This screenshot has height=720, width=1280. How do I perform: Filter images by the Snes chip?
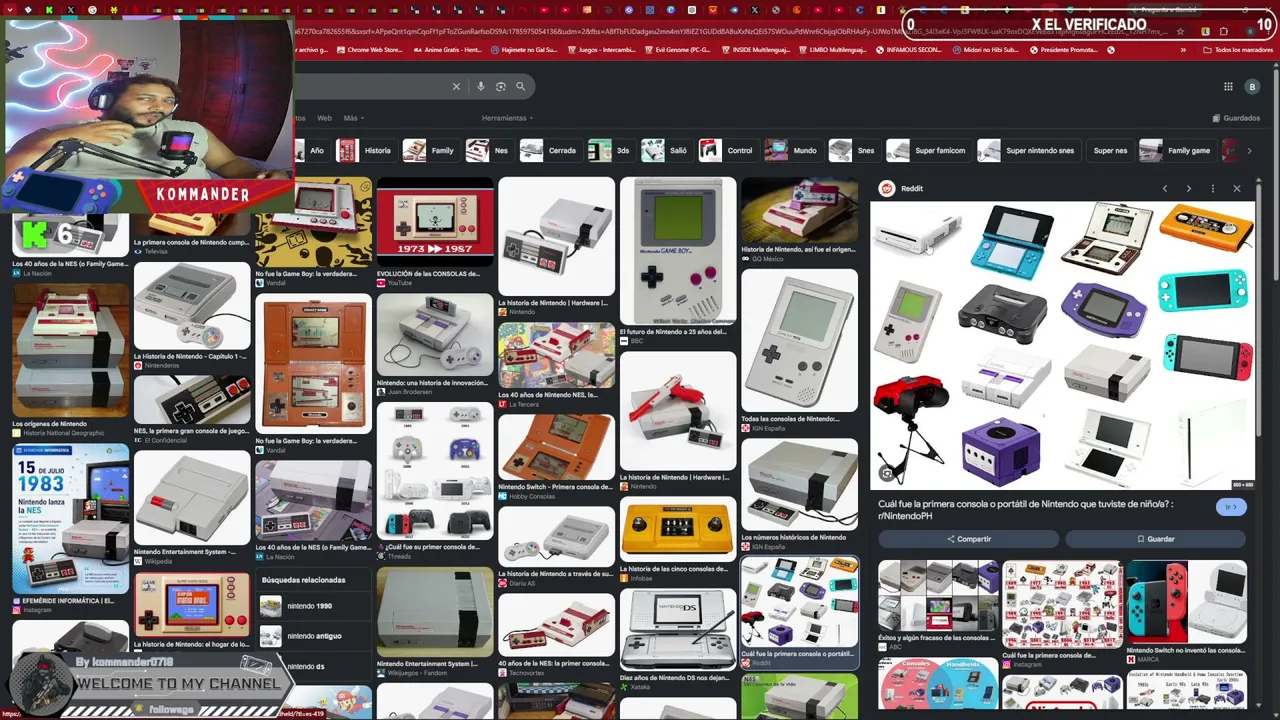853,151
